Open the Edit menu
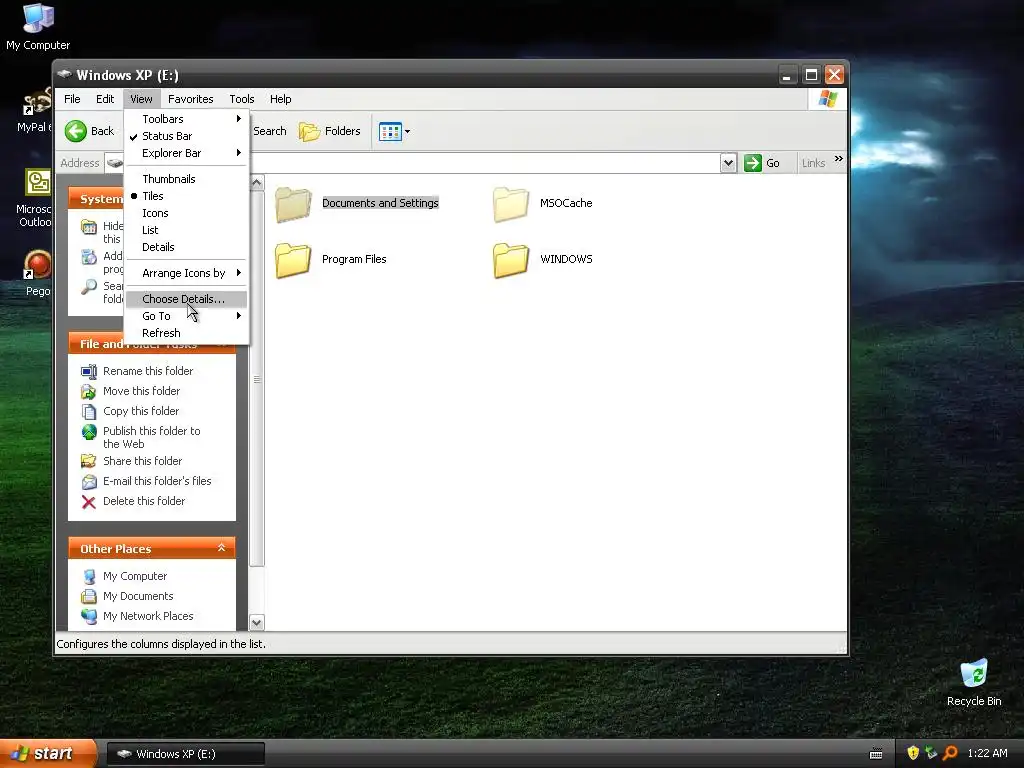The image size is (1024, 768). click(x=104, y=99)
